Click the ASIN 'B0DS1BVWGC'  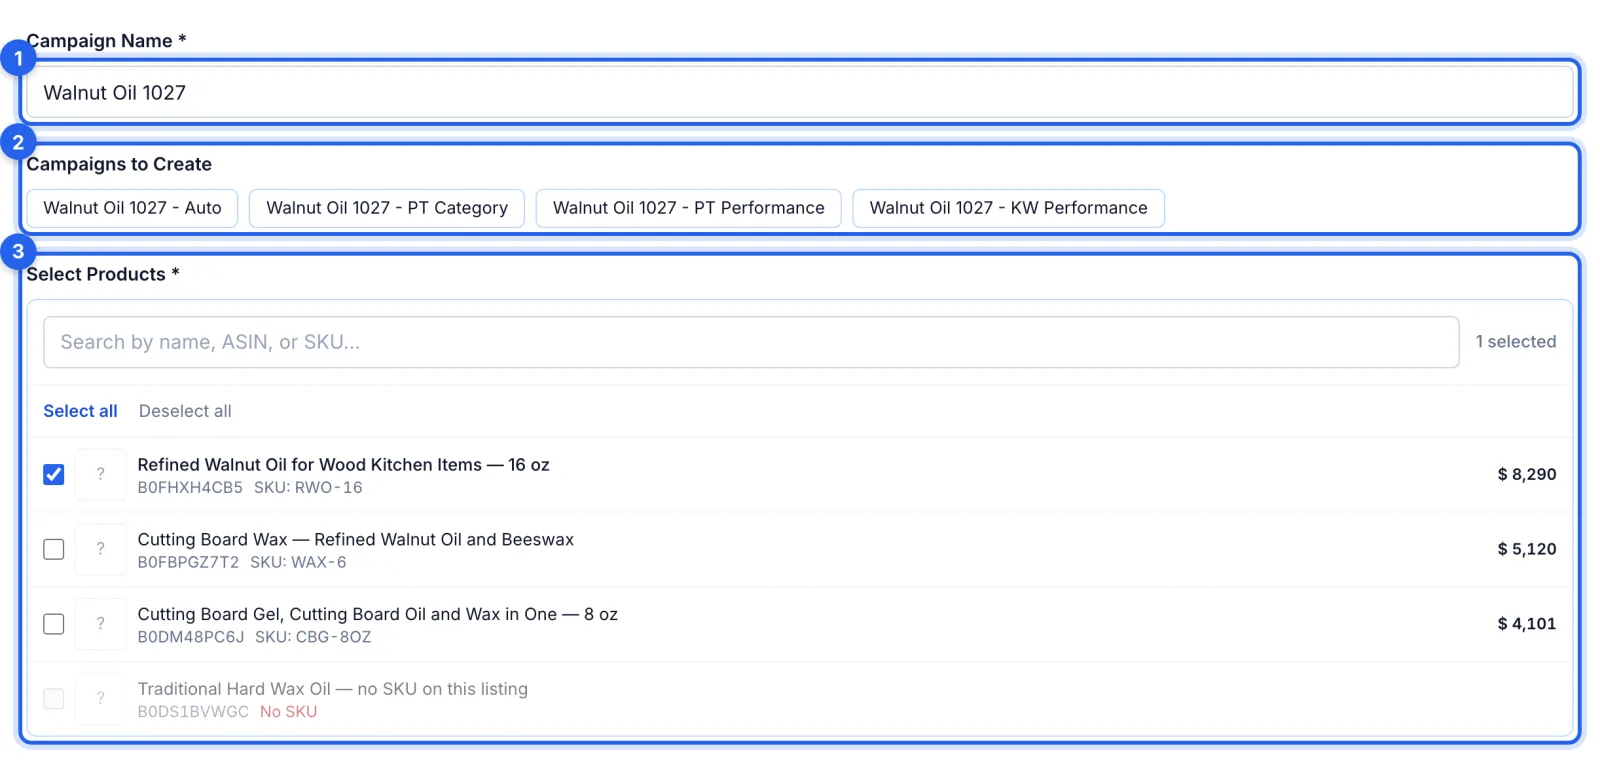point(193,712)
